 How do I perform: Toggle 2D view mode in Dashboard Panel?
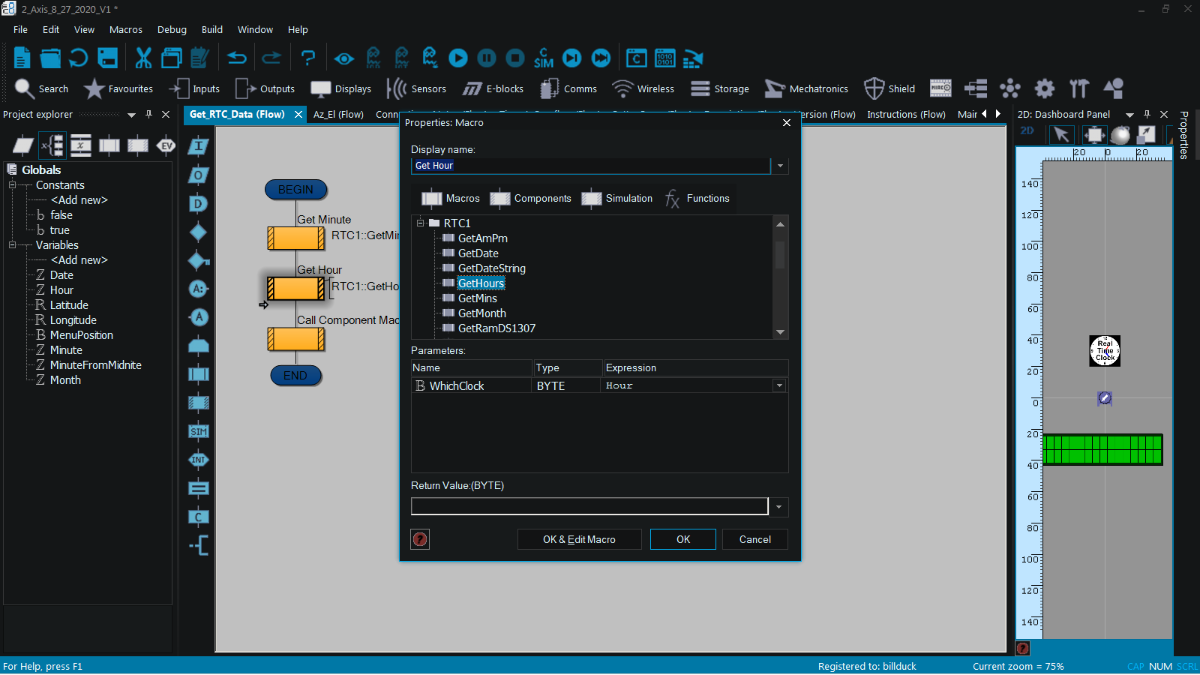pyautogui.click(x=1028, y=134)
